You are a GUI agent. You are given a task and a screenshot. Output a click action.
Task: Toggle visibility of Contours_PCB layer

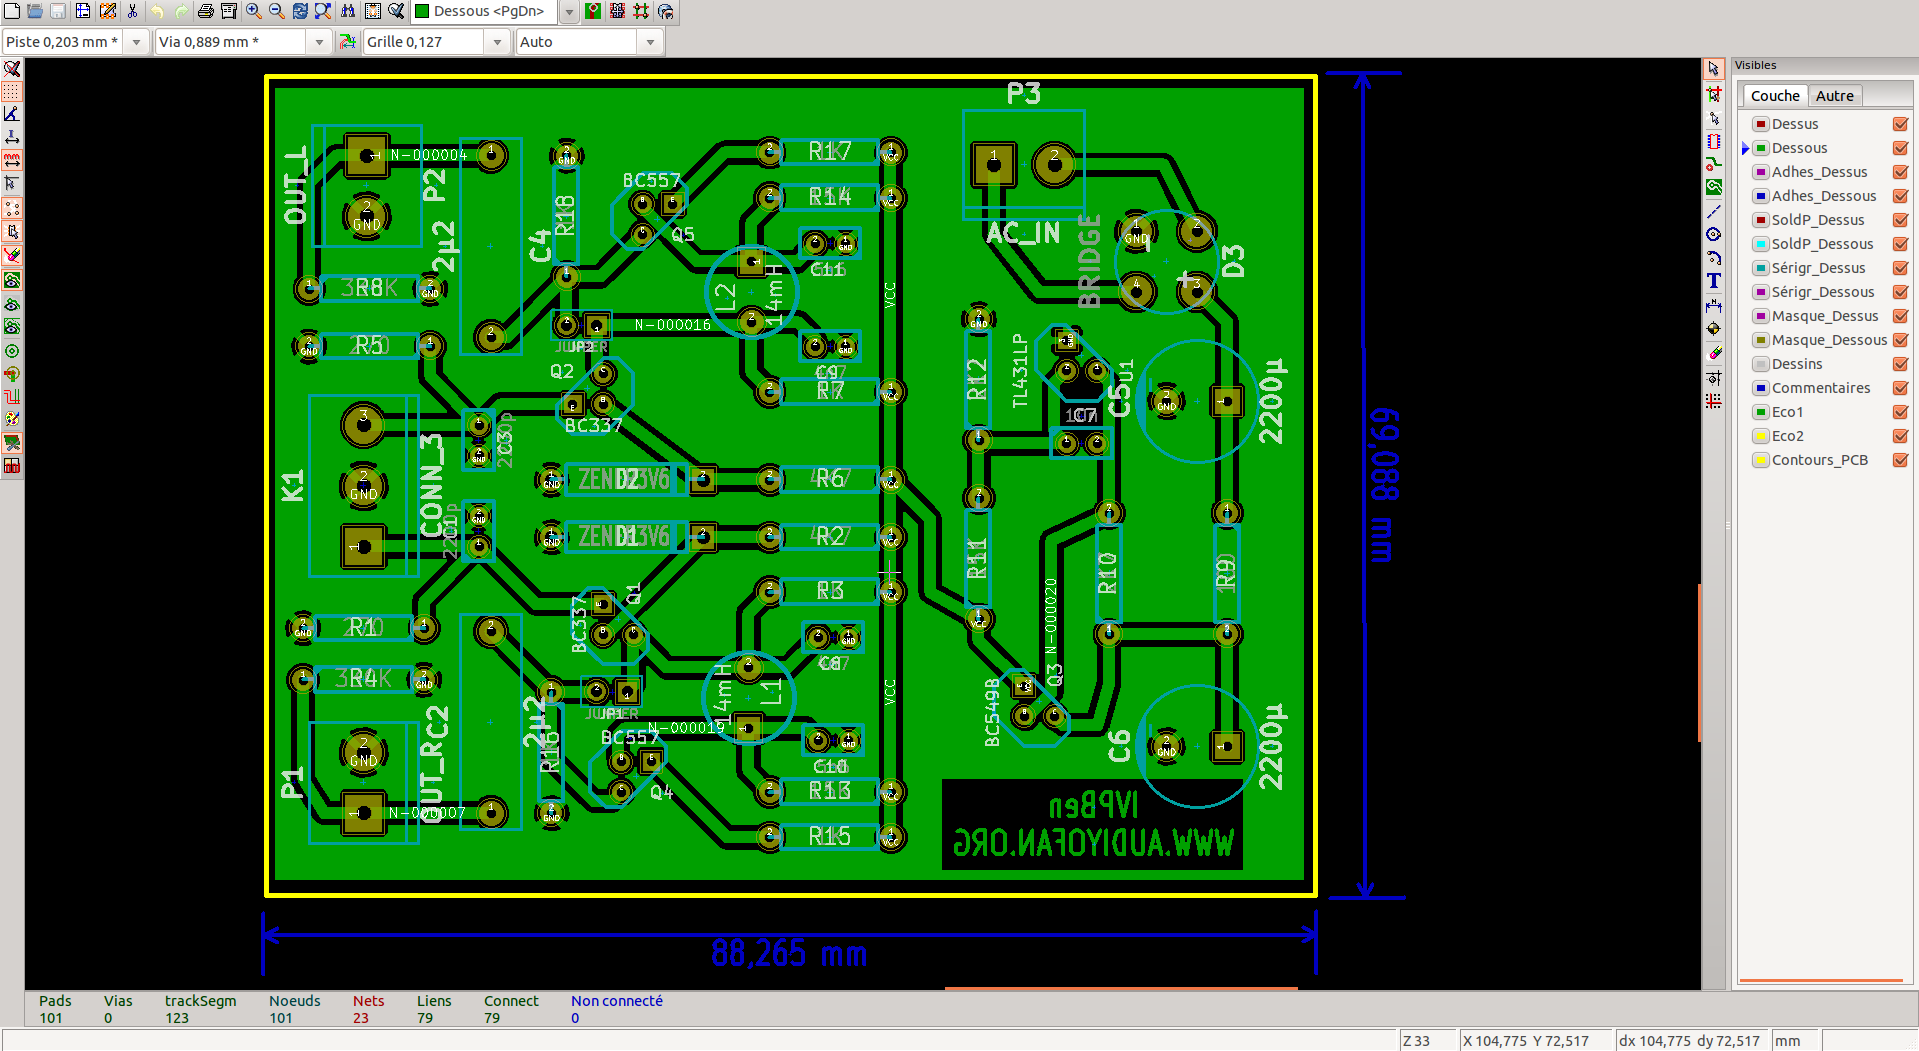pyautogui.click(x=1901, y=460)
